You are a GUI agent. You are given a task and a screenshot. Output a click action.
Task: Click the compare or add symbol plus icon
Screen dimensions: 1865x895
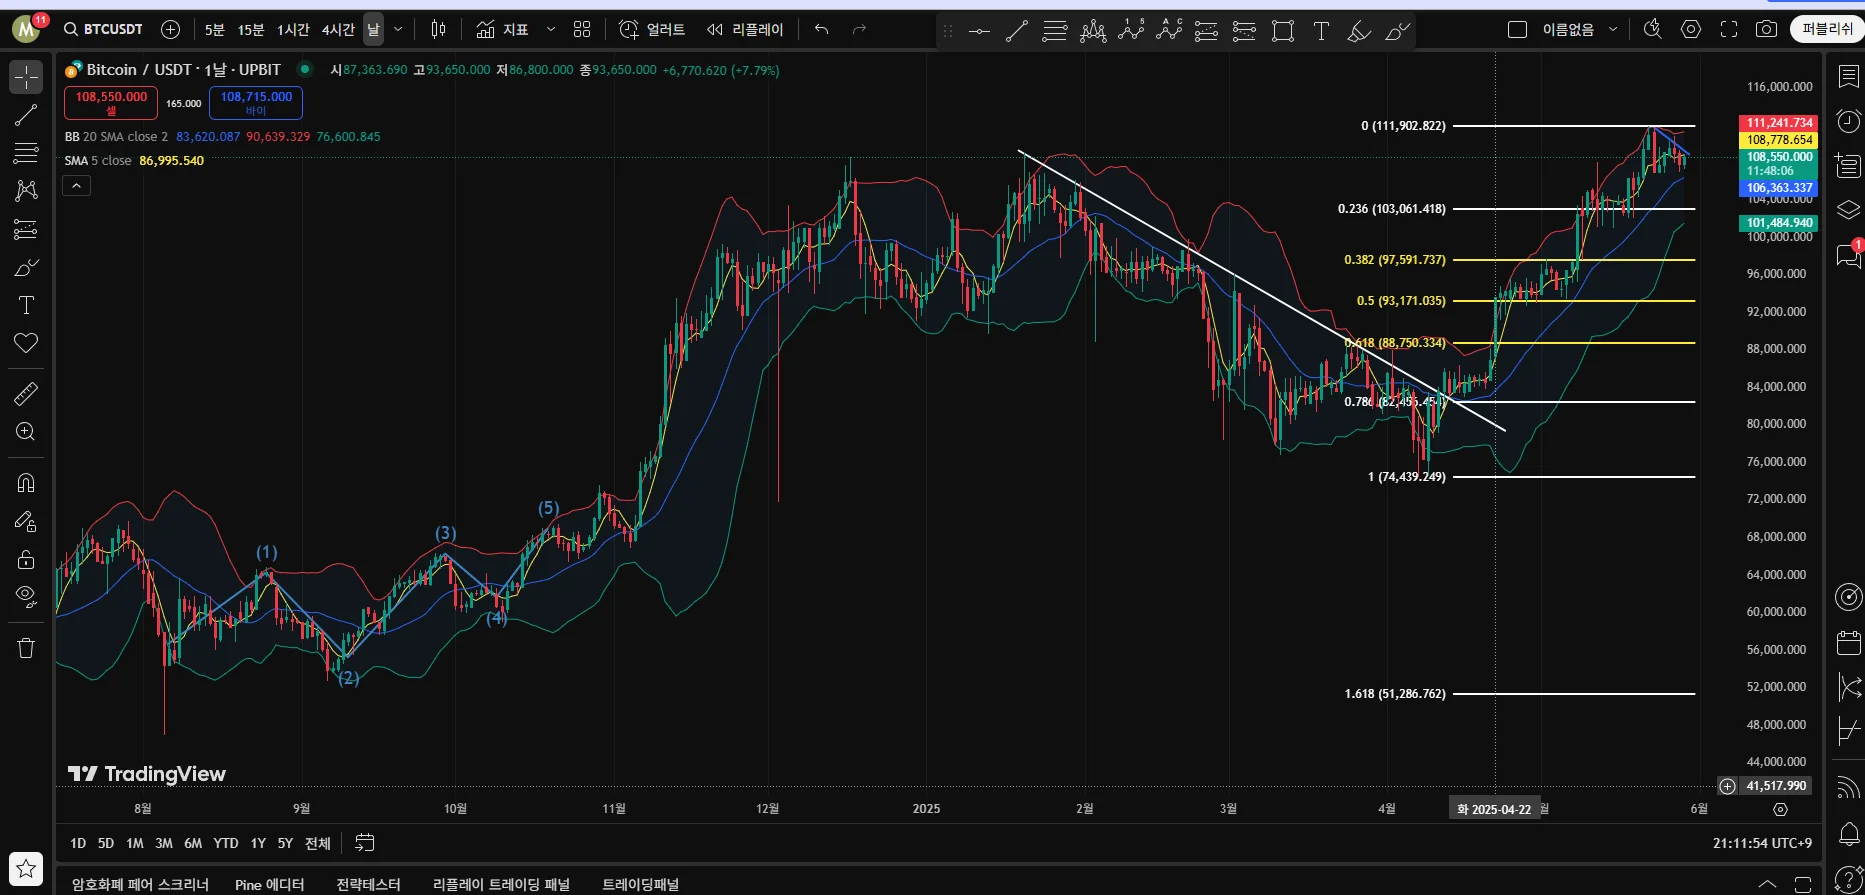click(171, 30)
